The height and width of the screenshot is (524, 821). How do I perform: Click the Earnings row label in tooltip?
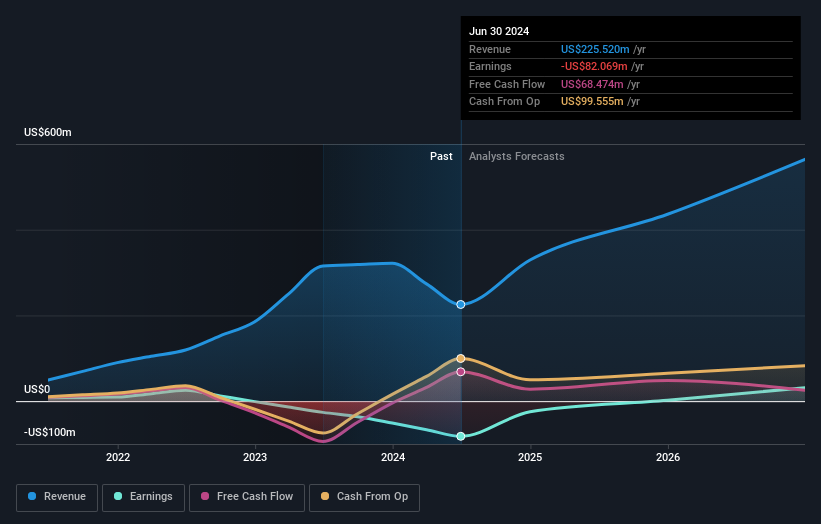(x=490, y=66)
